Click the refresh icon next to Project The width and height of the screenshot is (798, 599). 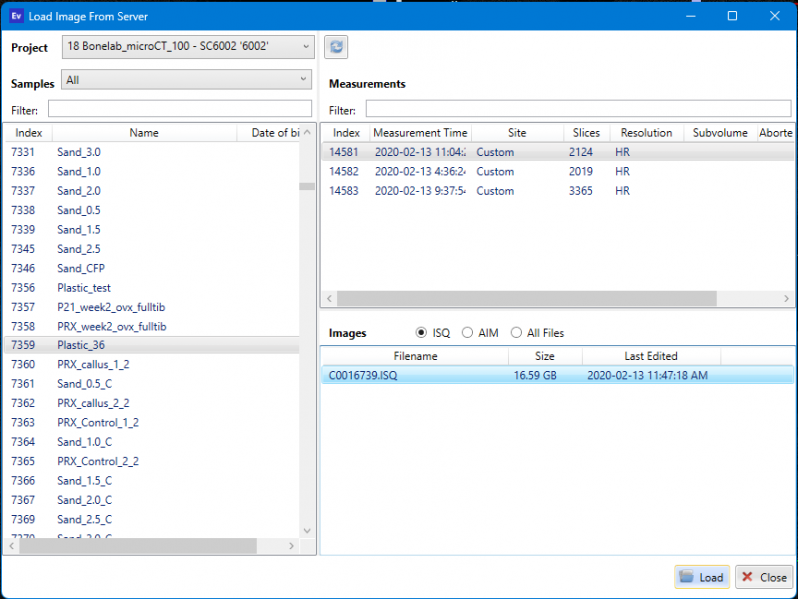[336, 47]
